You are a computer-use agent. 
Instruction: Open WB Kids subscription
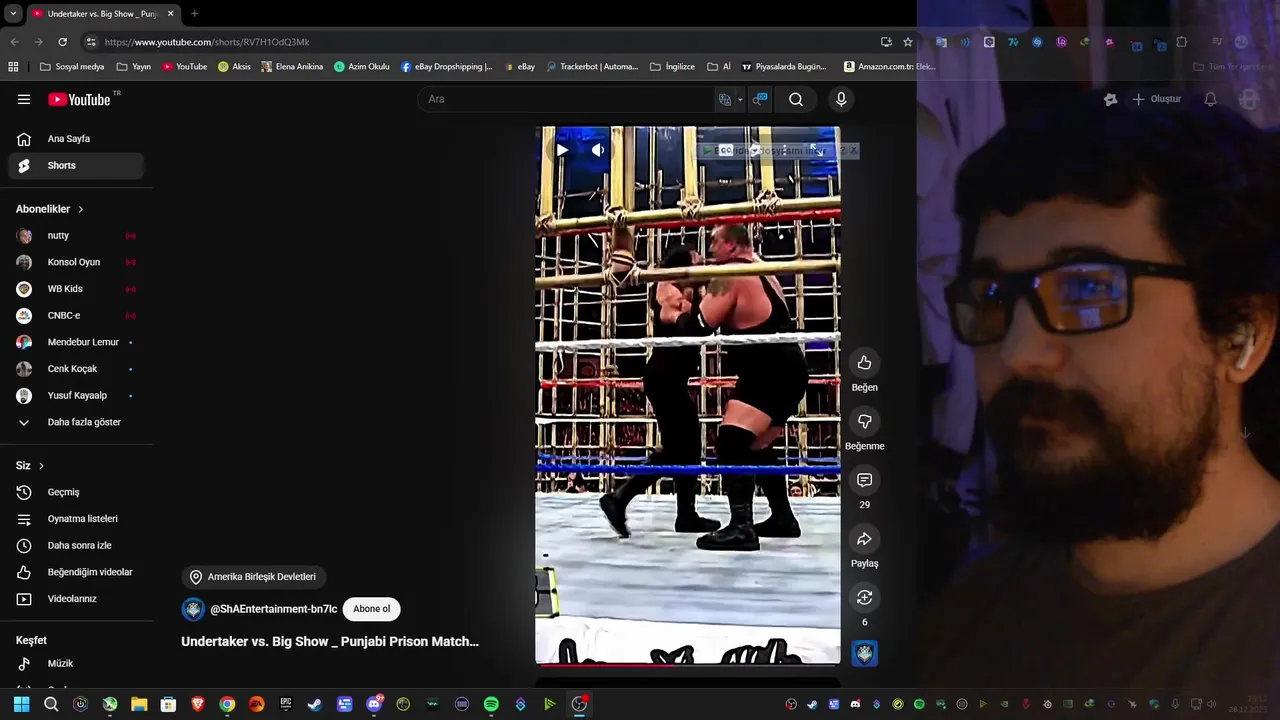click(76, 289)
